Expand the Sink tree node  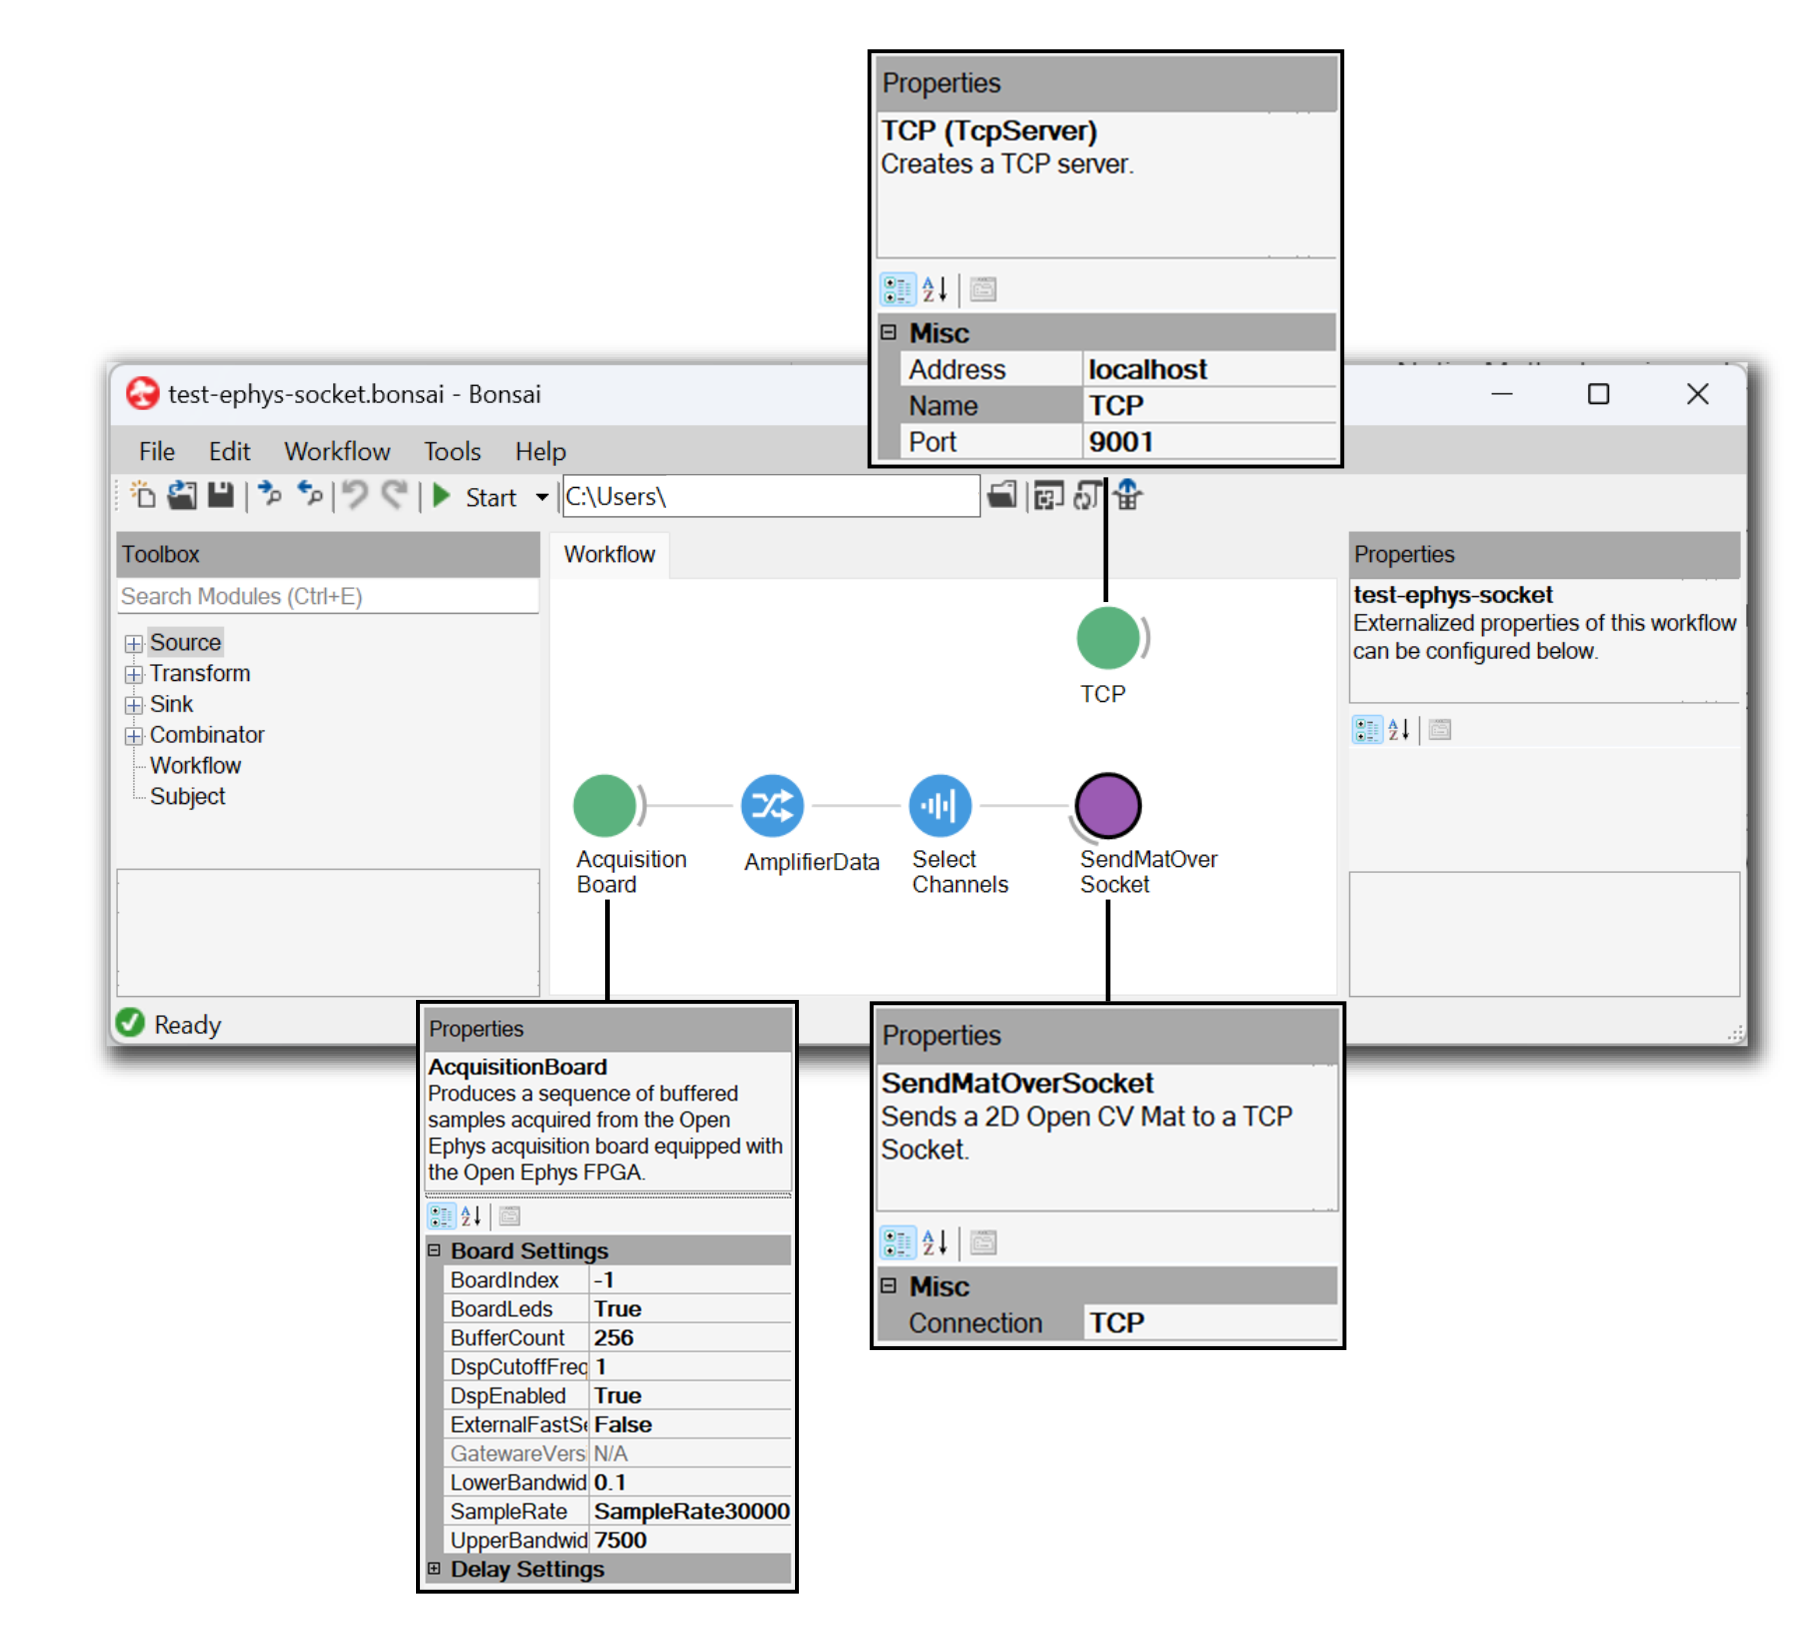click(134, 705)
